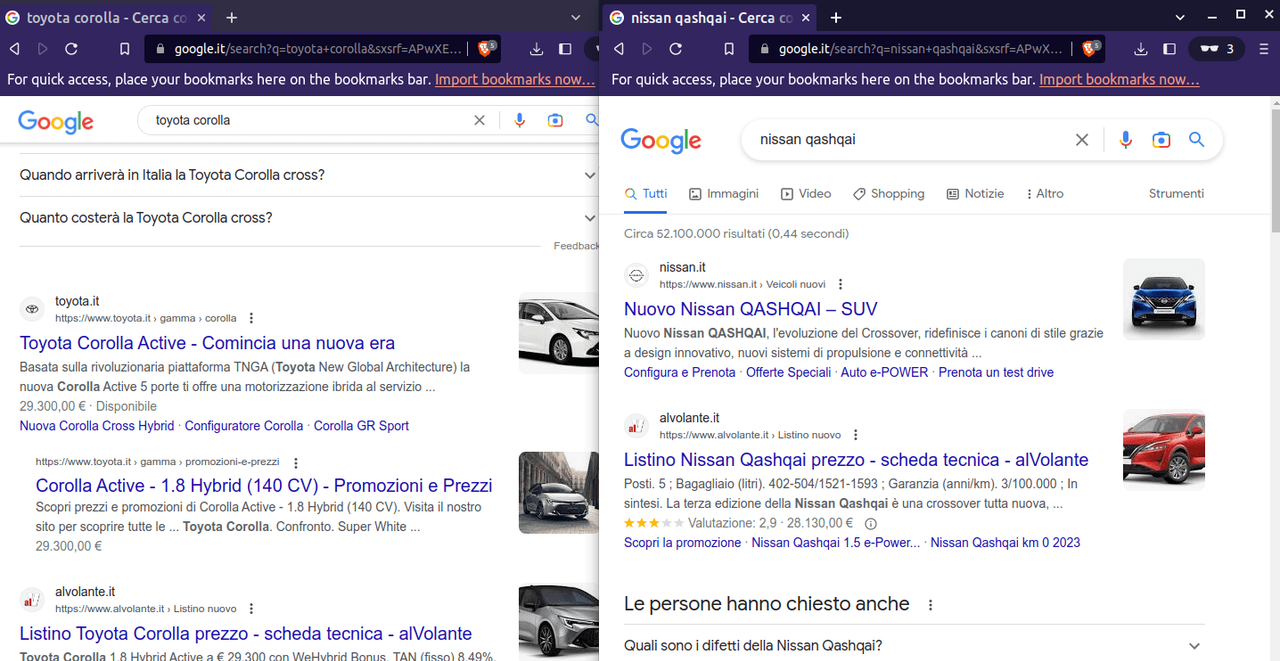Switch to the Video tab
The height and width of the screenshot is (661, 1280).
point(806,194)
